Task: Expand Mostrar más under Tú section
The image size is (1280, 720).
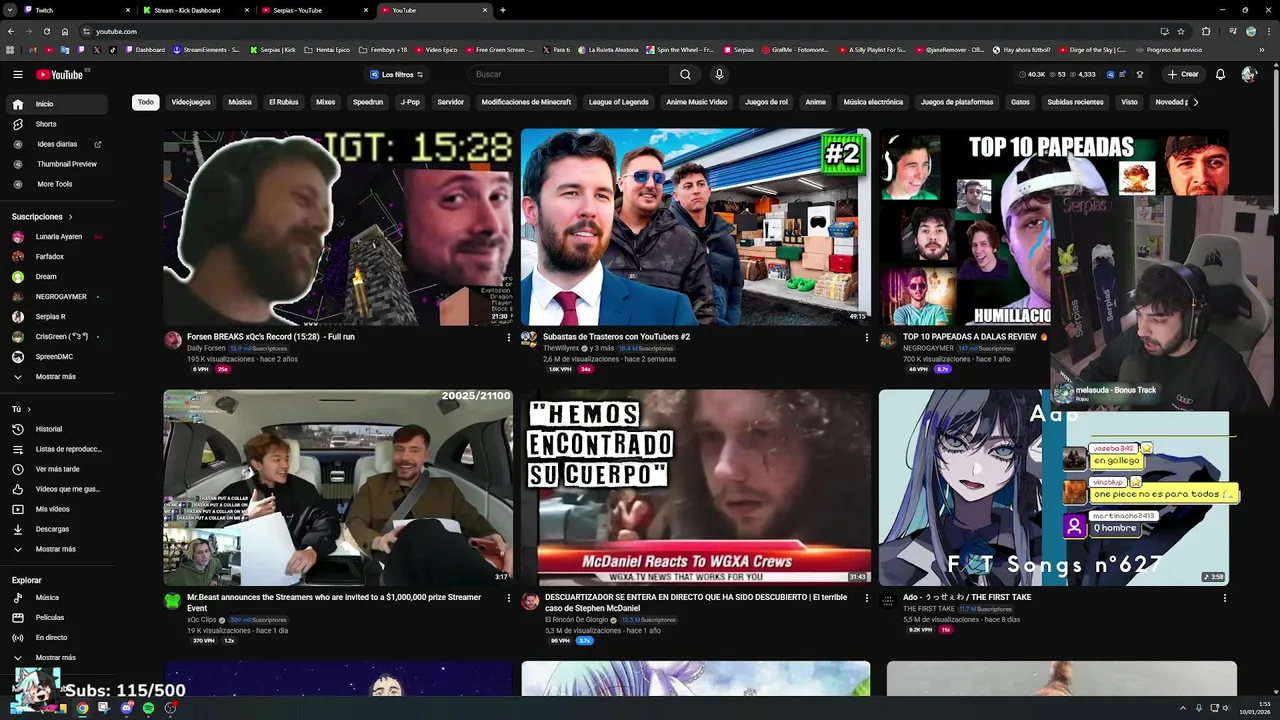Action: 57,549
